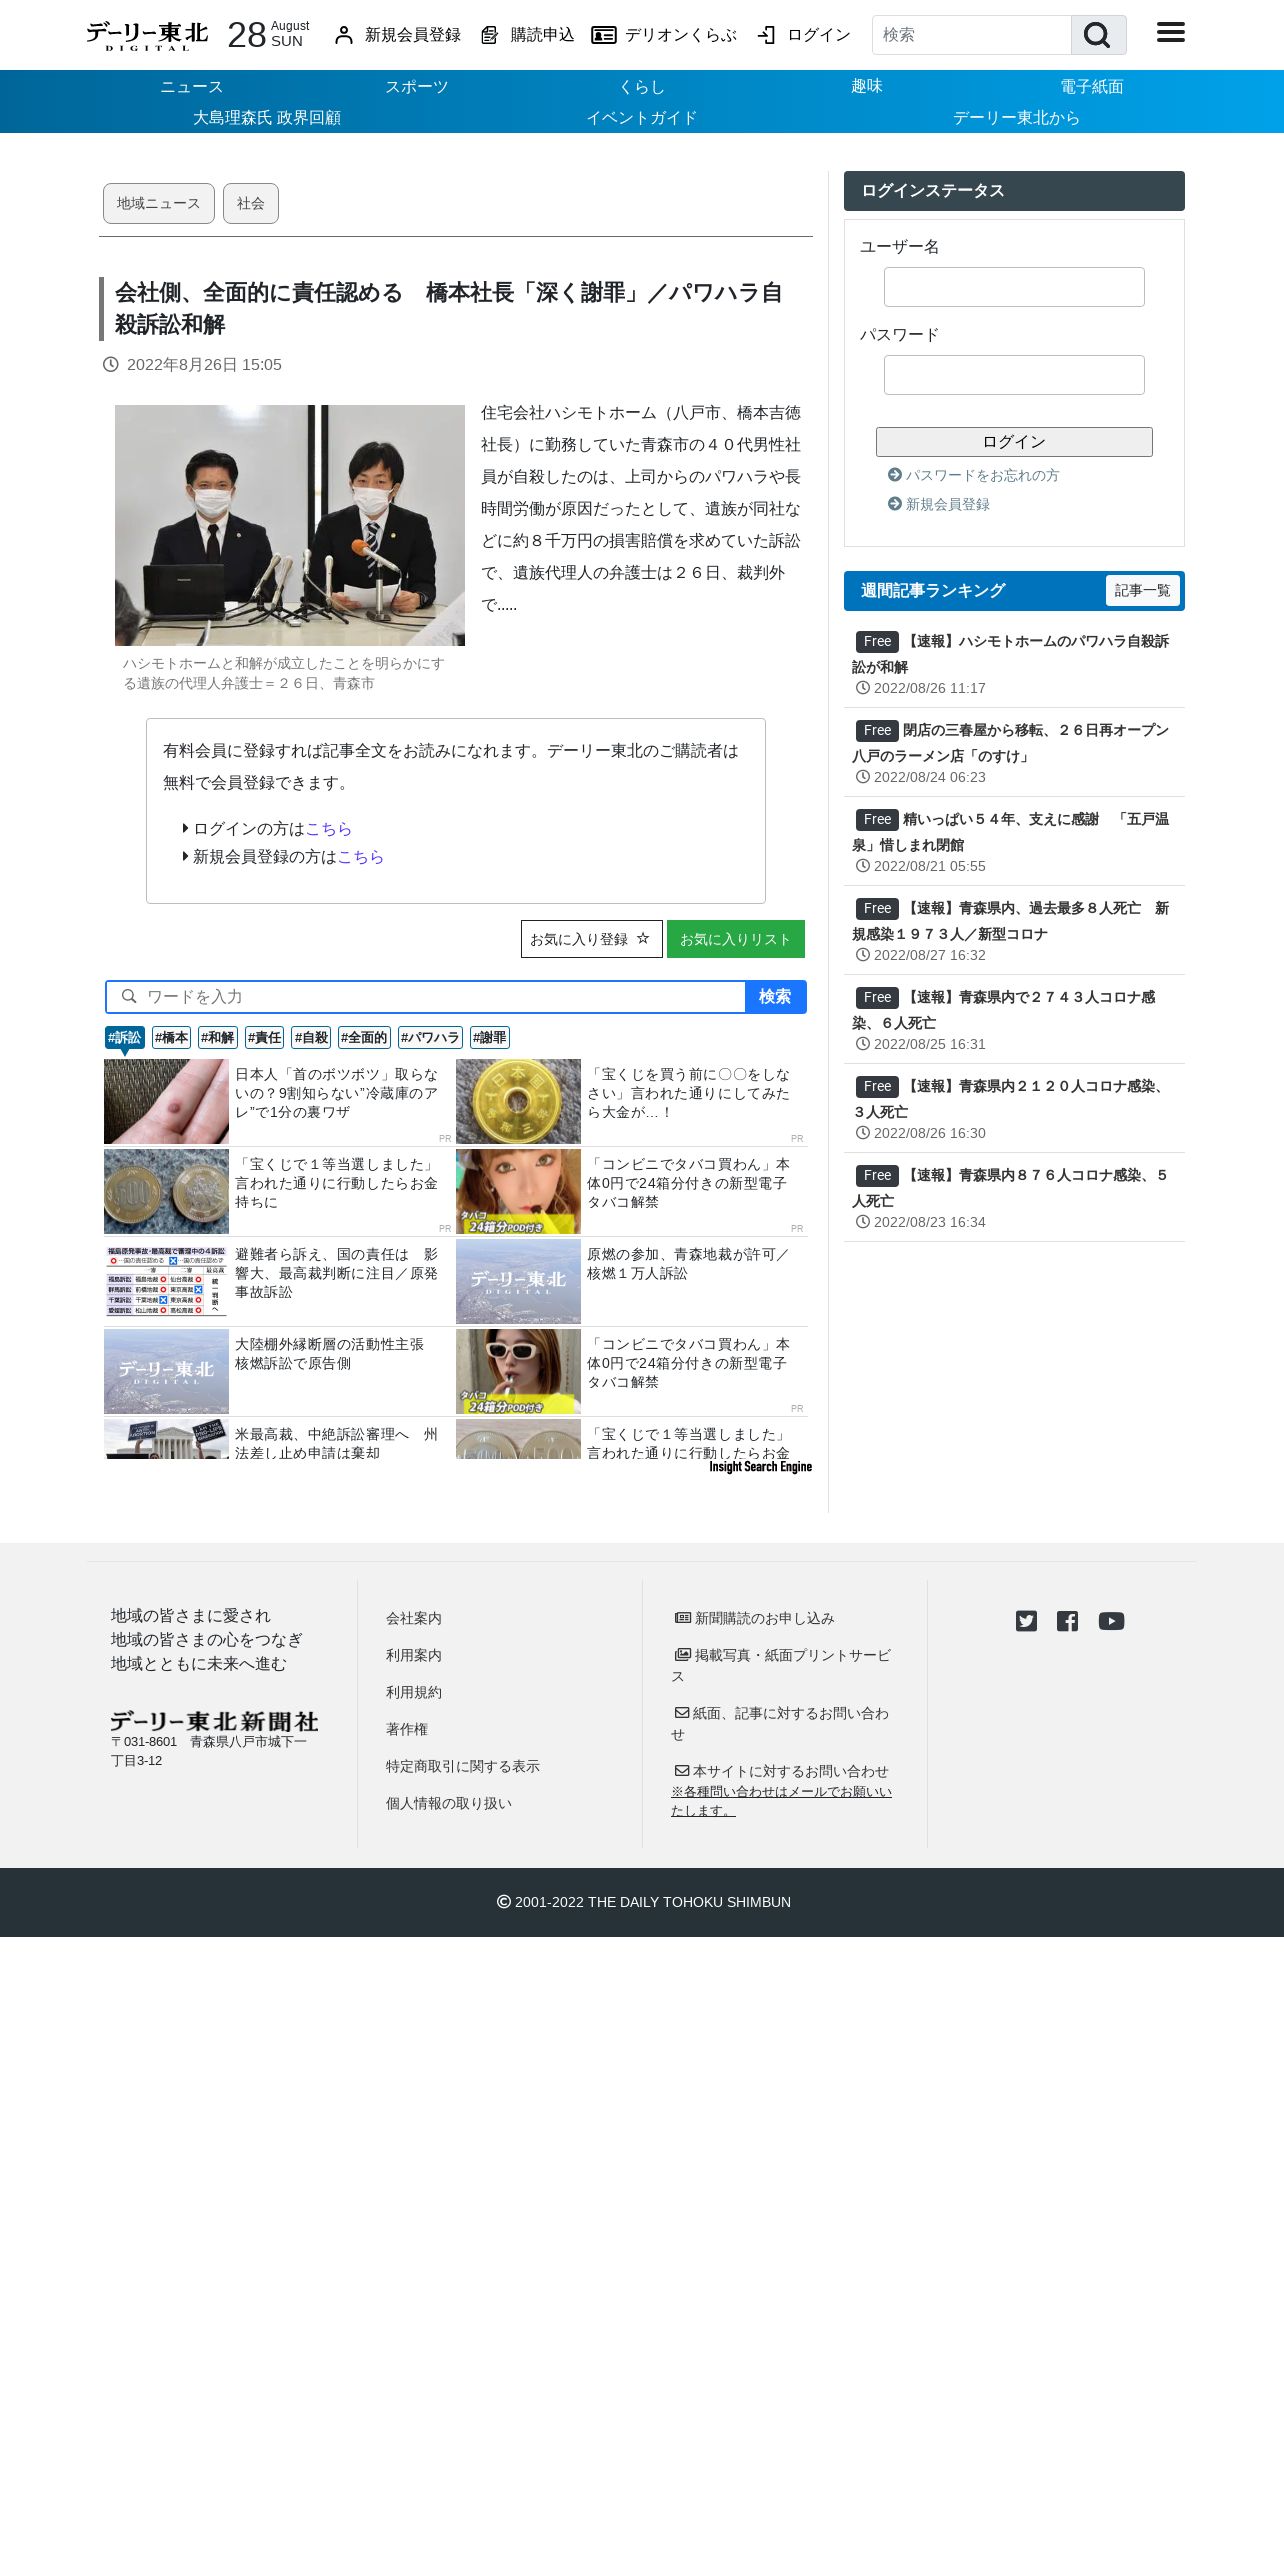Click envelope icon next to 本サイトに対するお問い合わせ
Screen dimensions: 1284x2568
[682, 1770]
